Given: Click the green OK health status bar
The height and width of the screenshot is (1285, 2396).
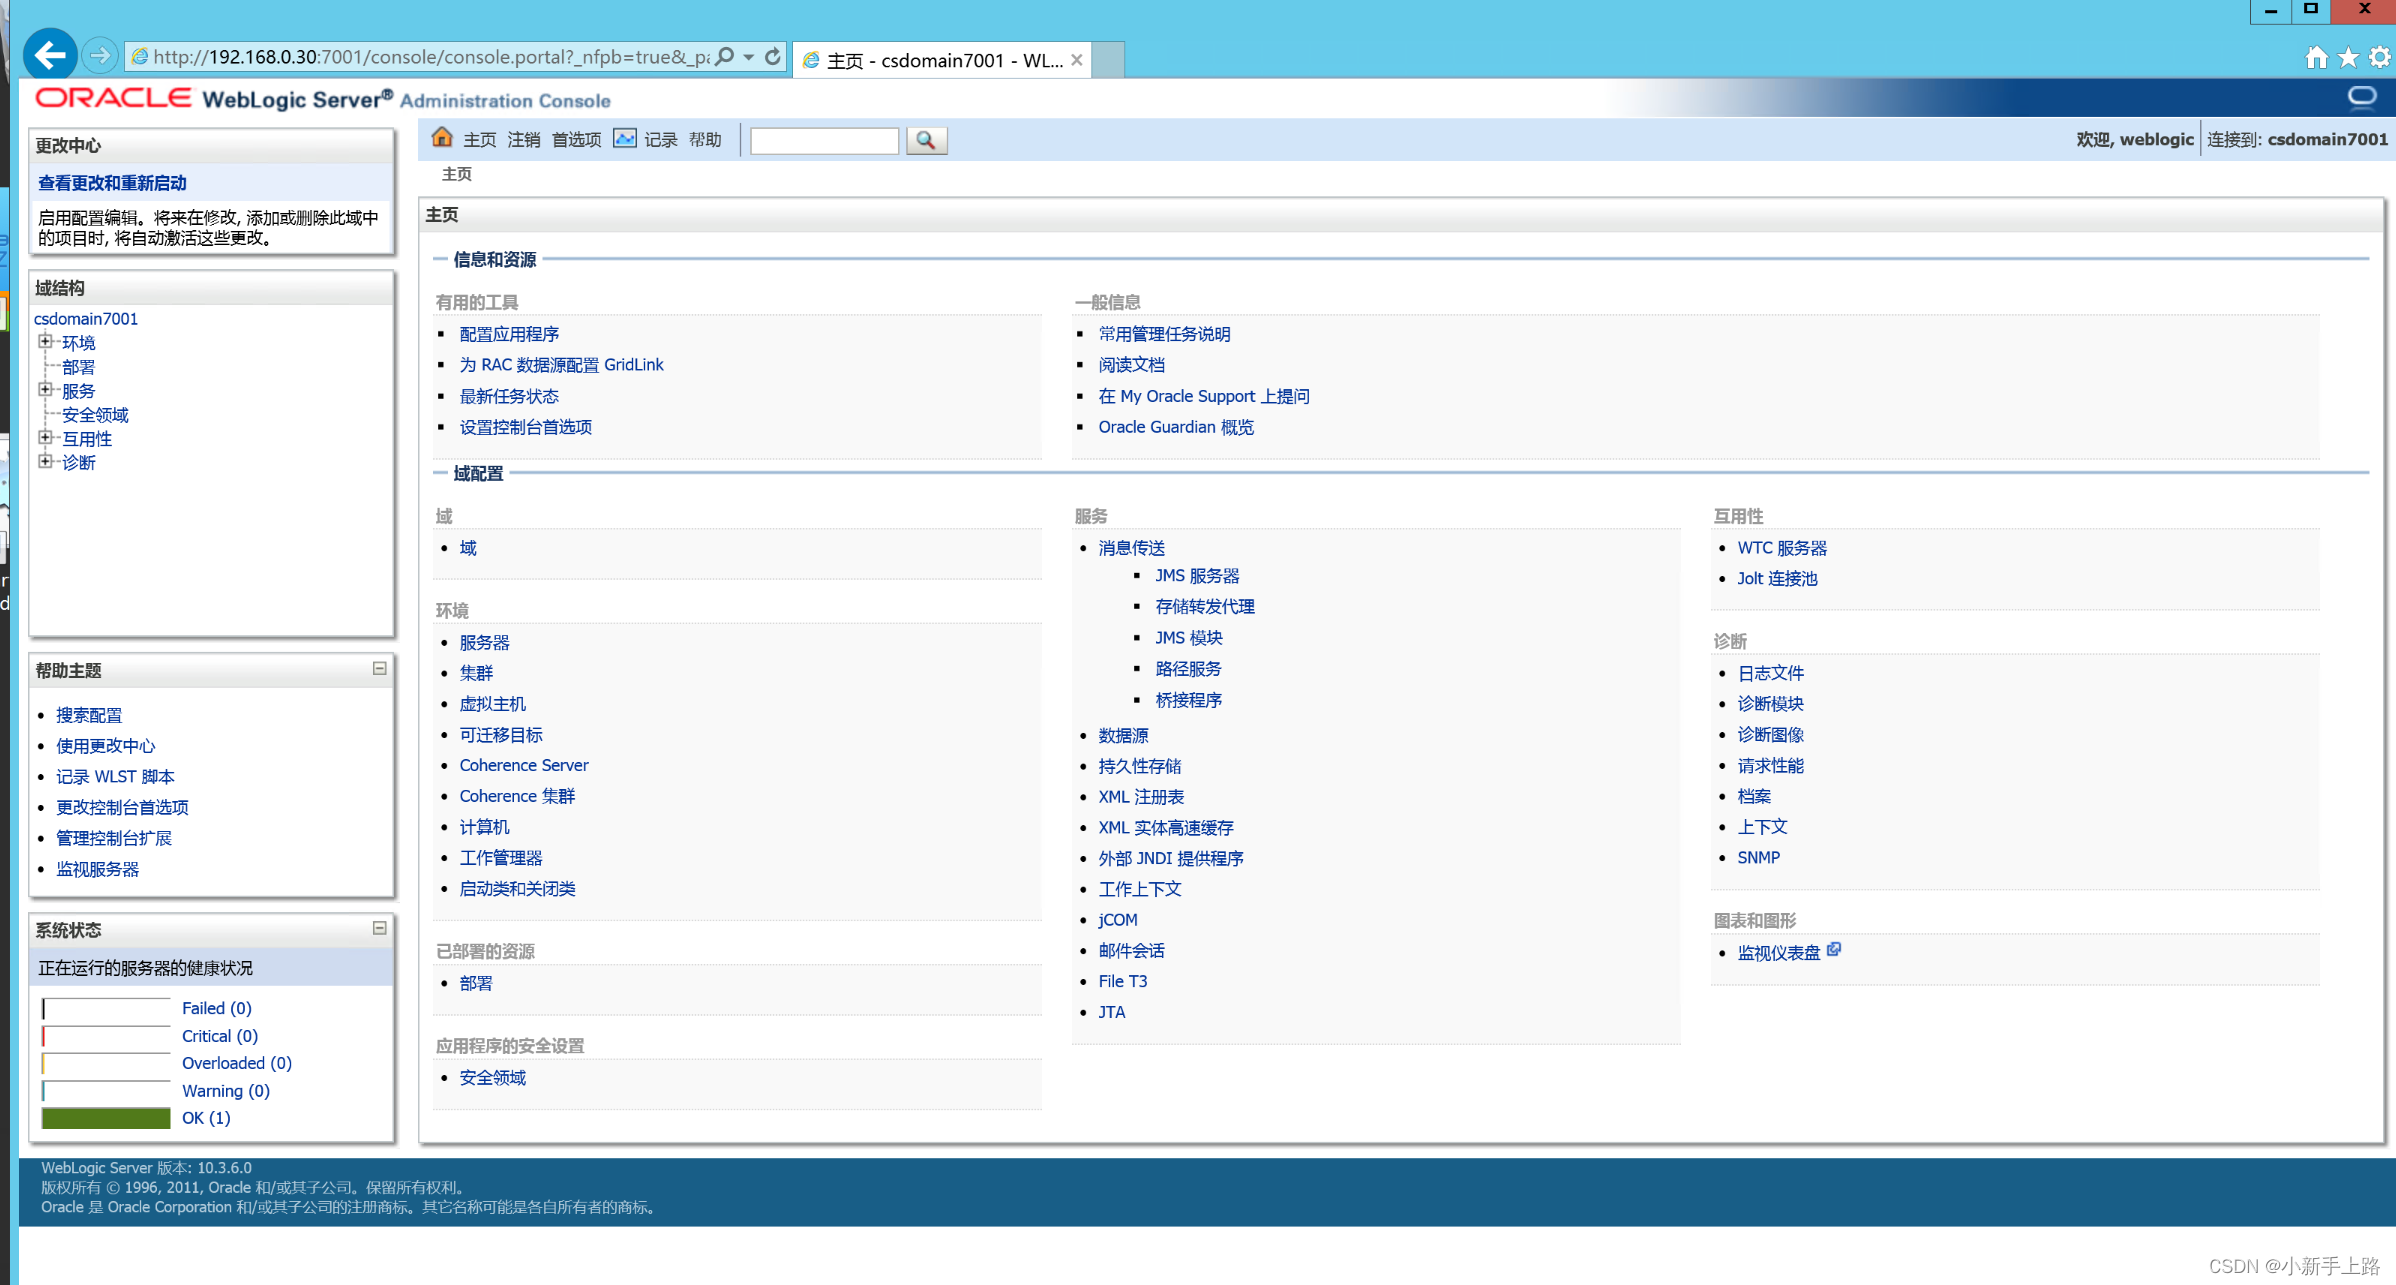Looking at the screenshot, I should pos(106,1118).
